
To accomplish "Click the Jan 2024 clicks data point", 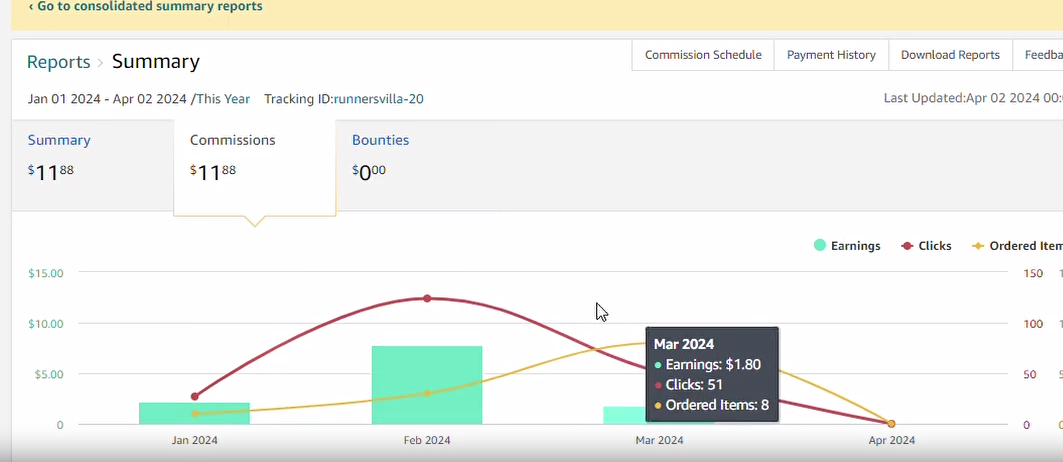I will click(x=195, y=396).
